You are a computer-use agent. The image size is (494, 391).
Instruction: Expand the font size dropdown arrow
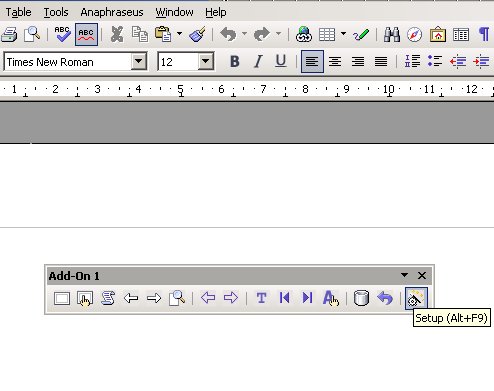(205, 61)
